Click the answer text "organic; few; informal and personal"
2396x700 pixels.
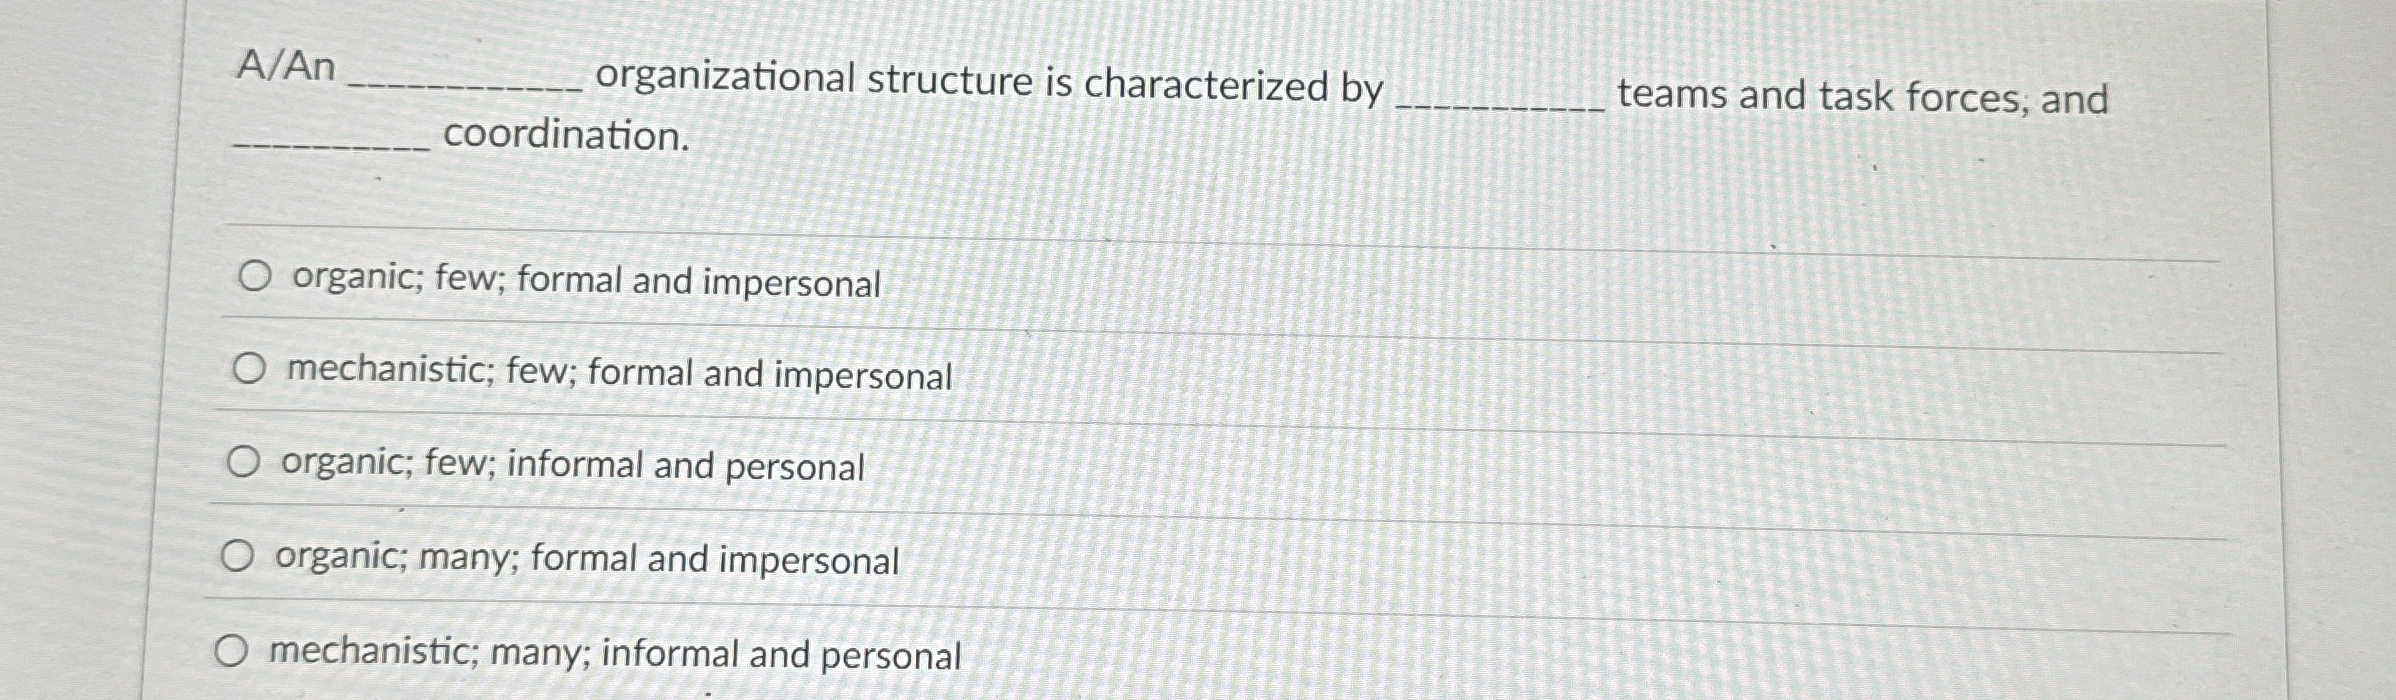pos(571,467)
